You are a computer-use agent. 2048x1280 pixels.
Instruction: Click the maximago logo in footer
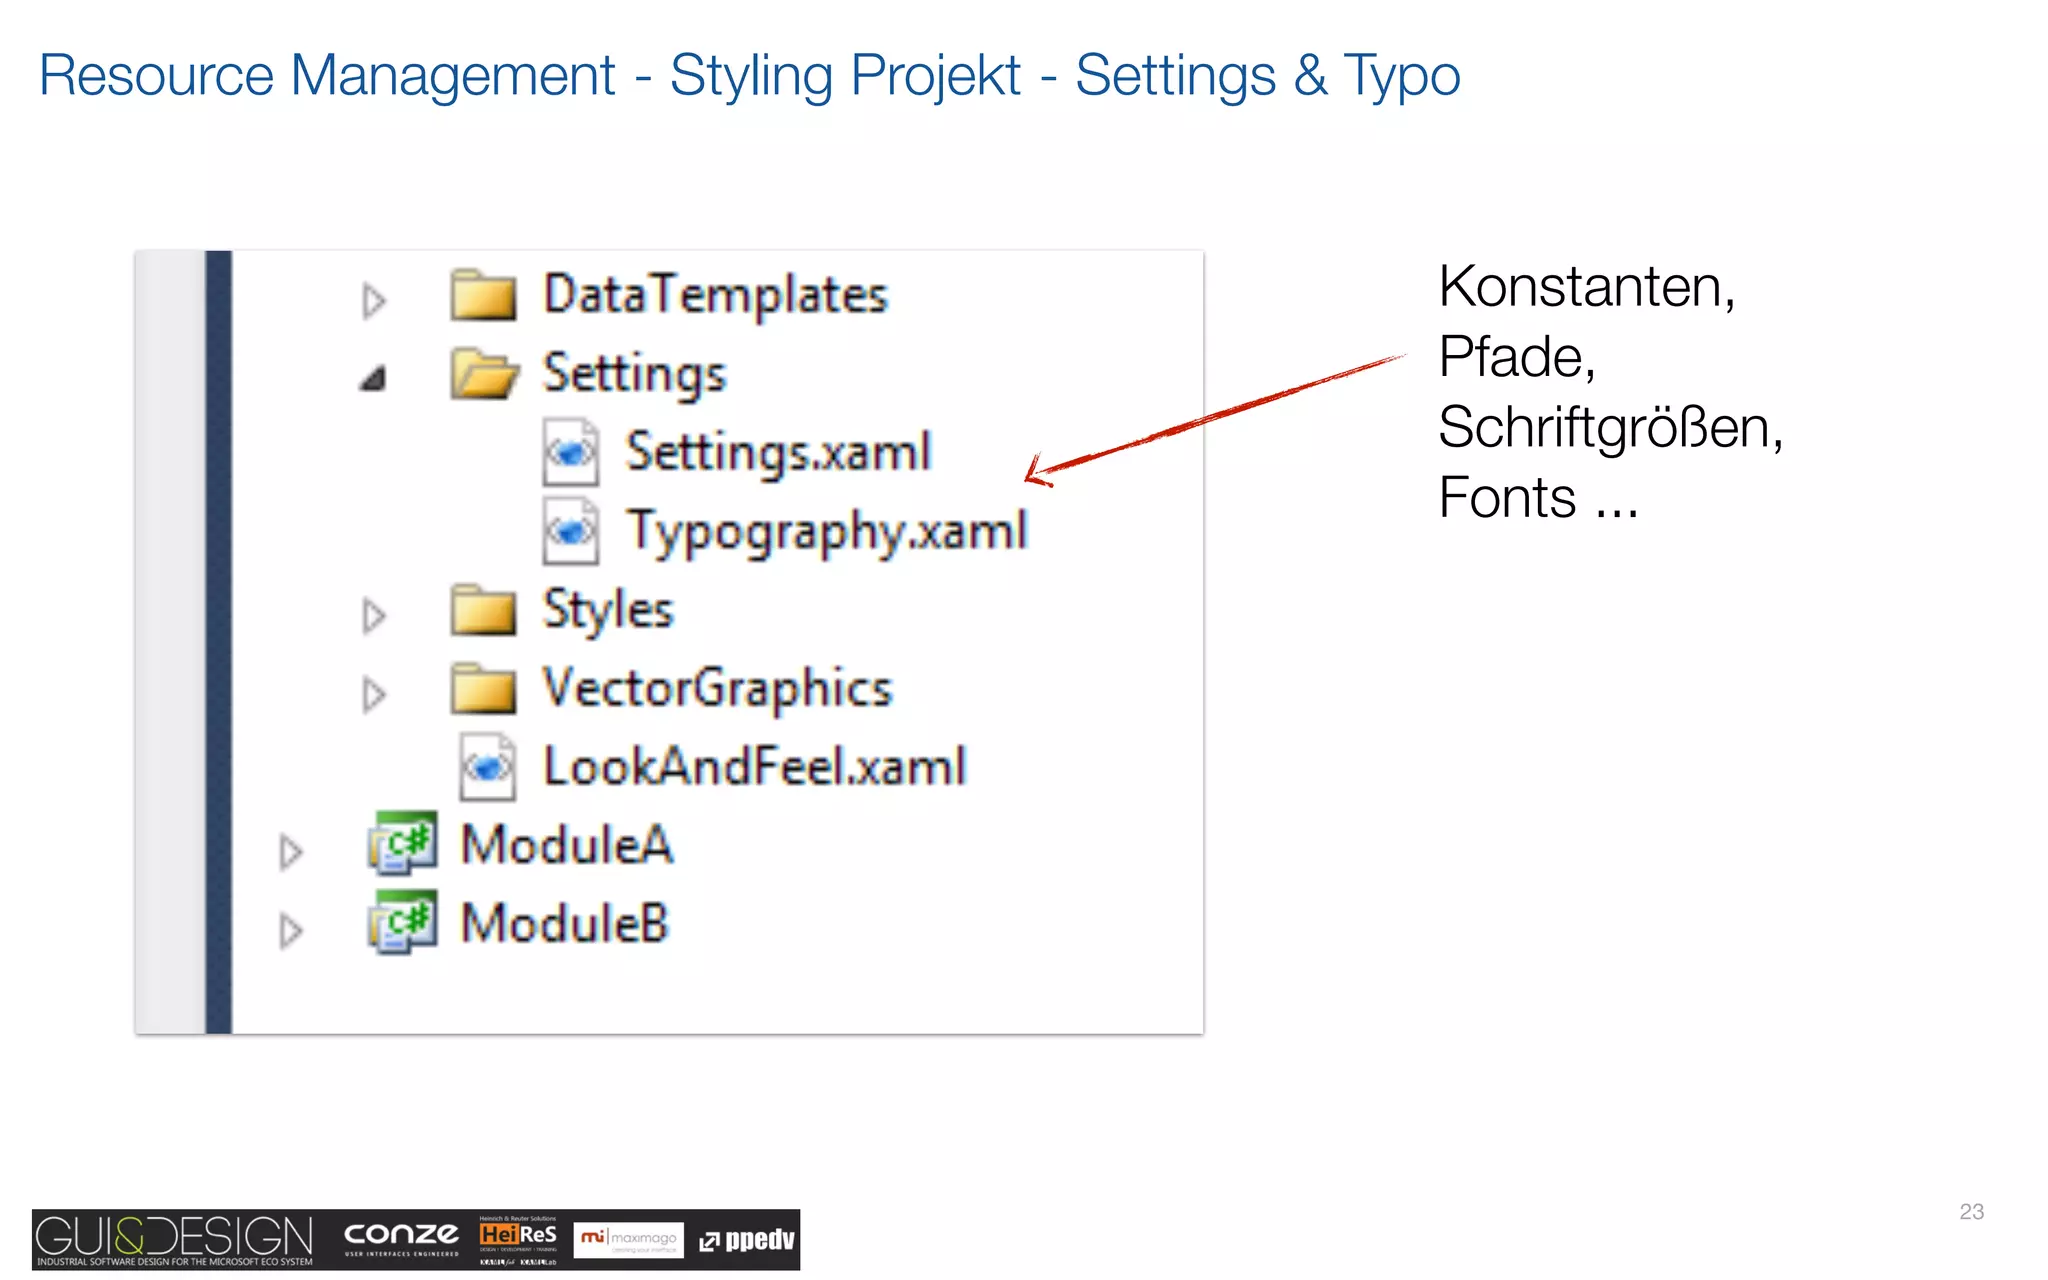tap(629, 1240)
